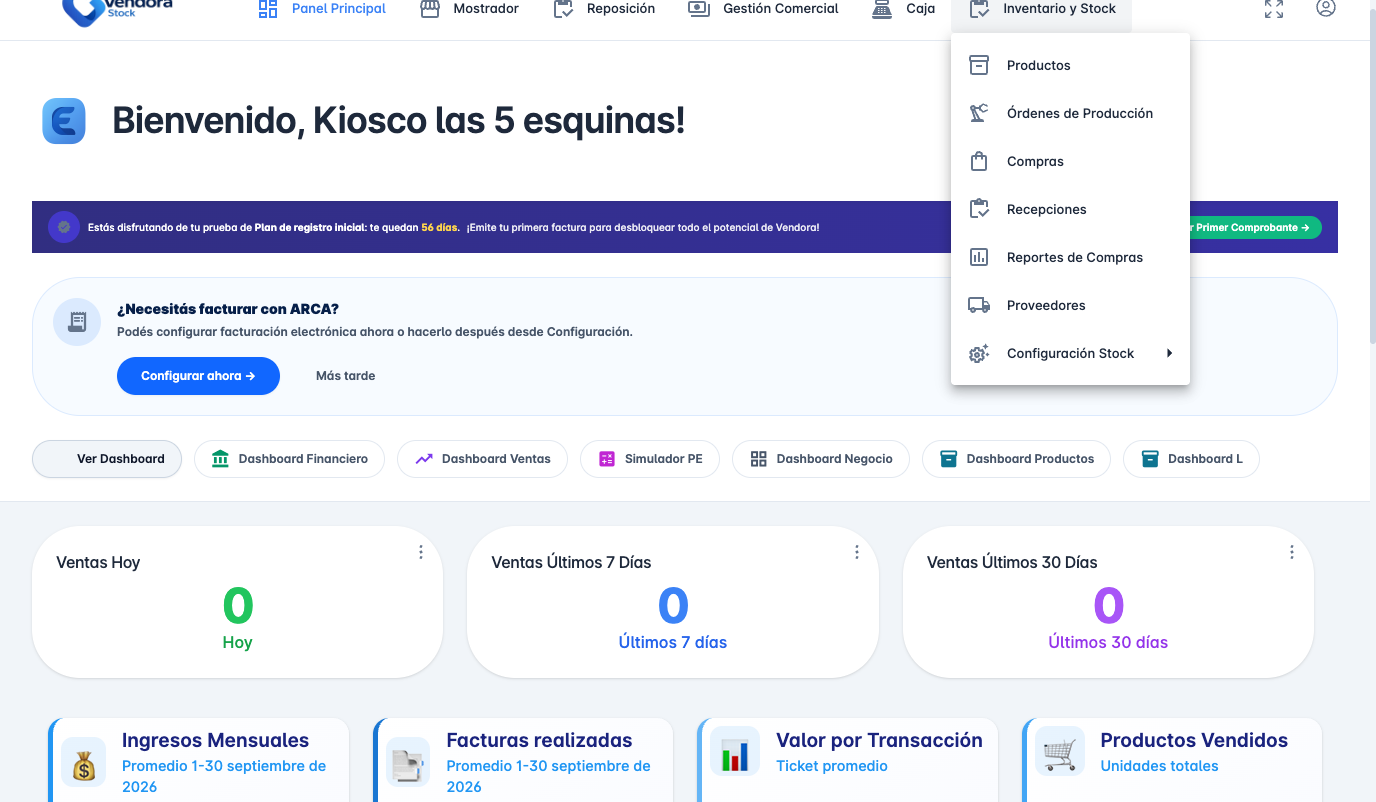The width and height of the screenshot is (1376, 802).
Task: Click the ARCA invoice document icon
Action: tap(77, 322)
